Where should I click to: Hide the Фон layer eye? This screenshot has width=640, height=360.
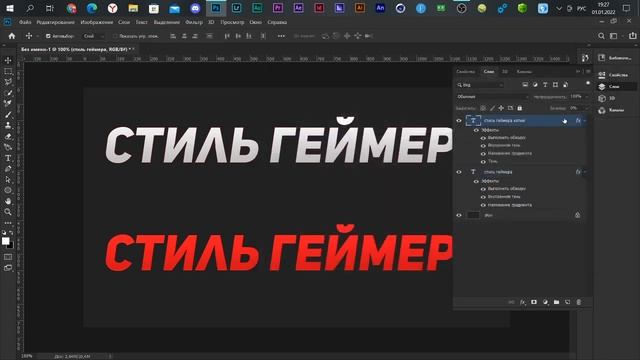click(459, 215)
